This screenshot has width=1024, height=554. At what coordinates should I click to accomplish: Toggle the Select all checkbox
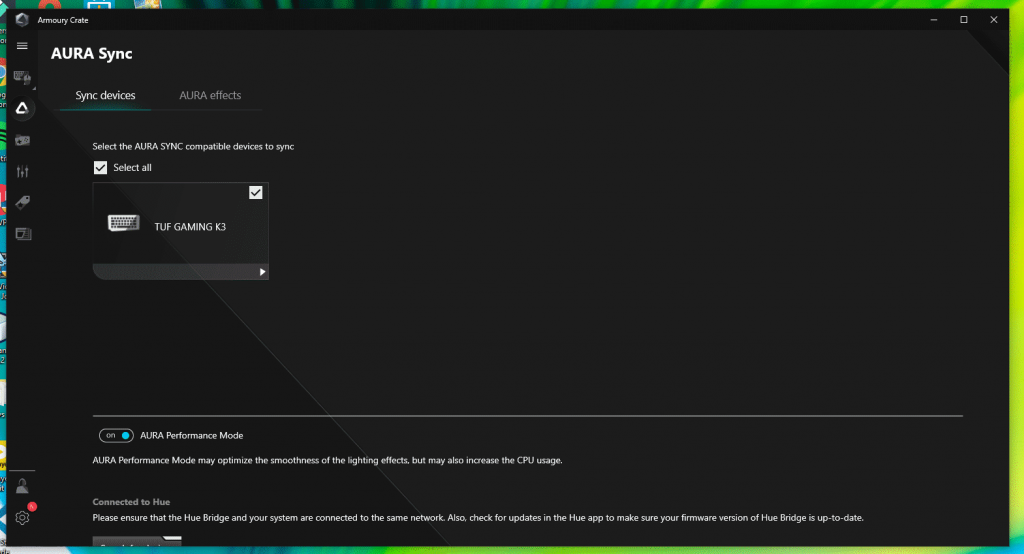100,168
